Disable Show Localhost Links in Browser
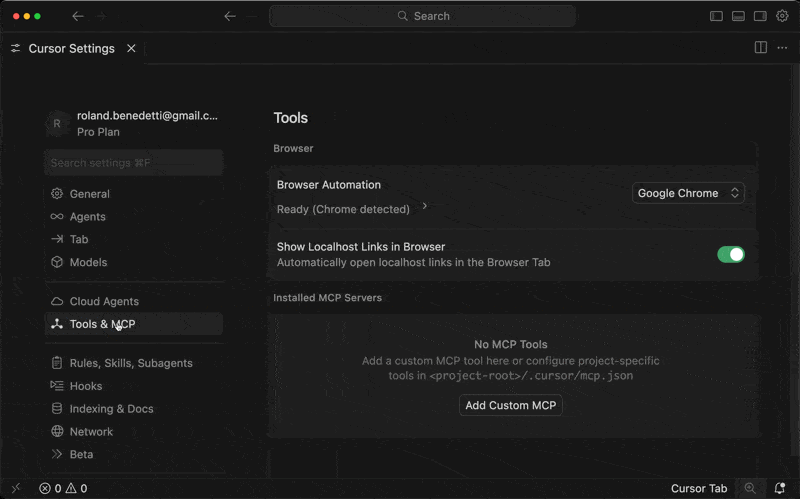800x499 pixels. 730,254
